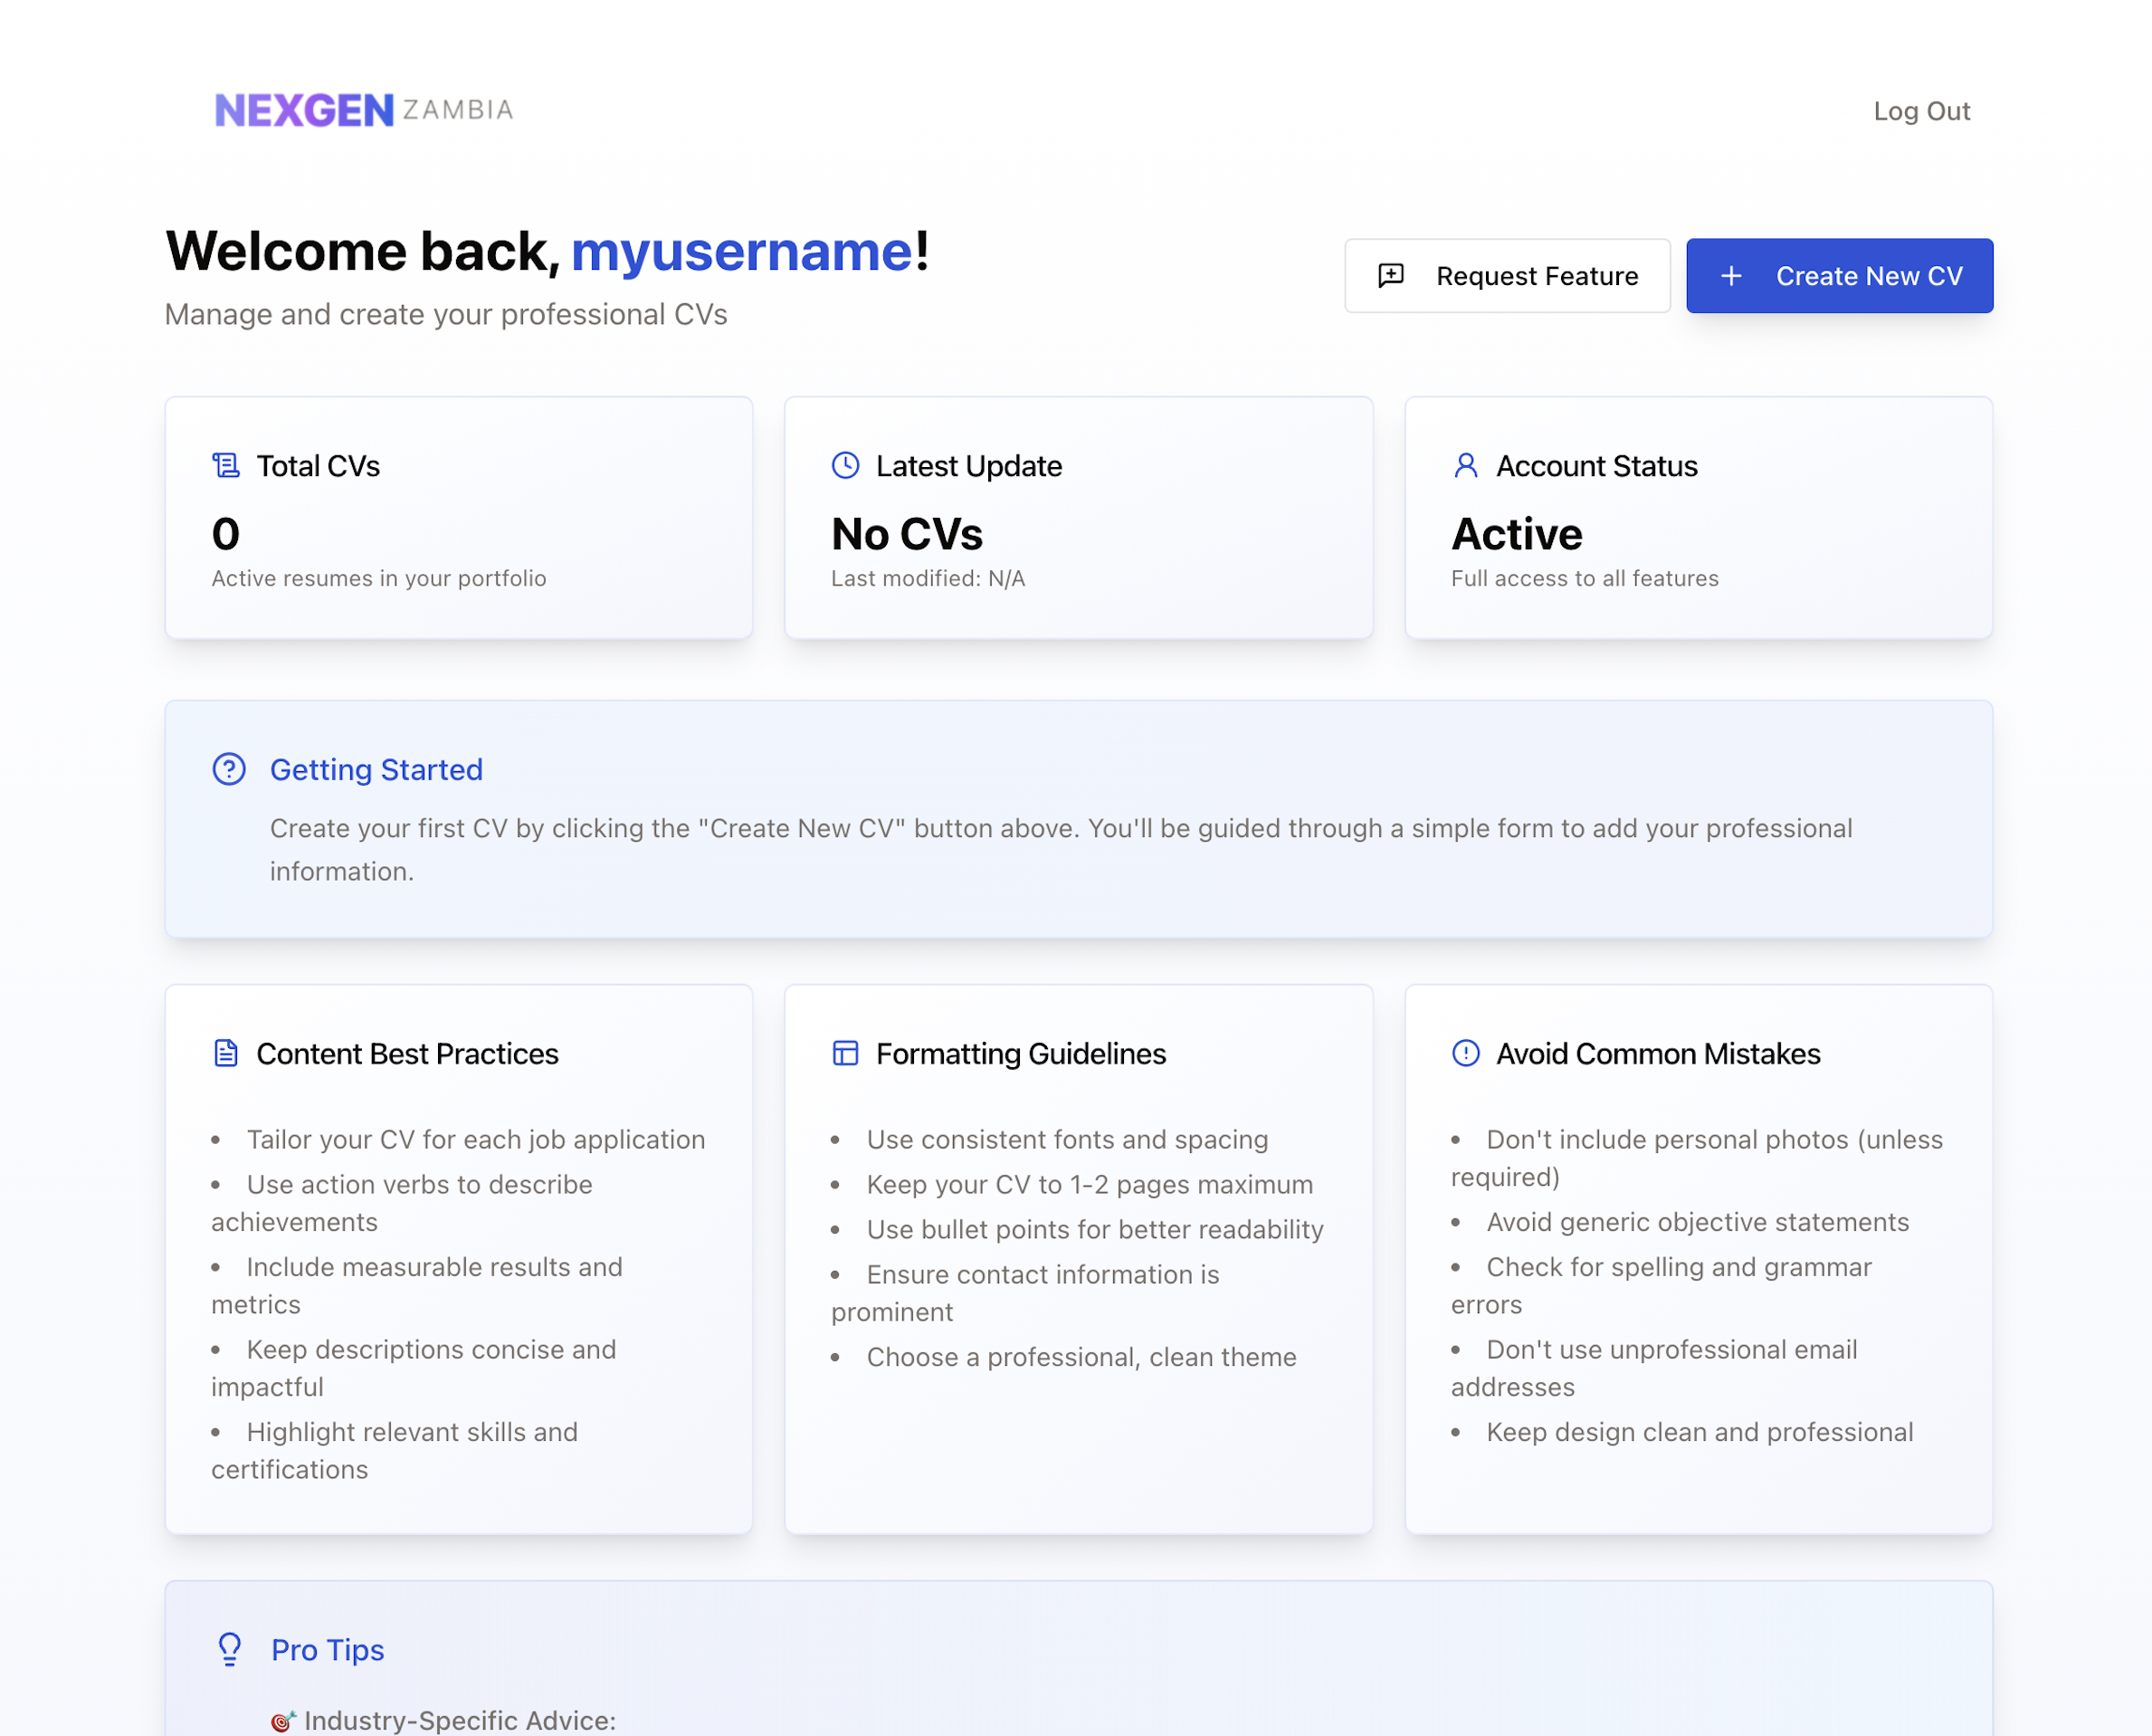Click the scroll icon beside Total CVs
The image size is (2152, 1736).
click(x=226, y=466)
